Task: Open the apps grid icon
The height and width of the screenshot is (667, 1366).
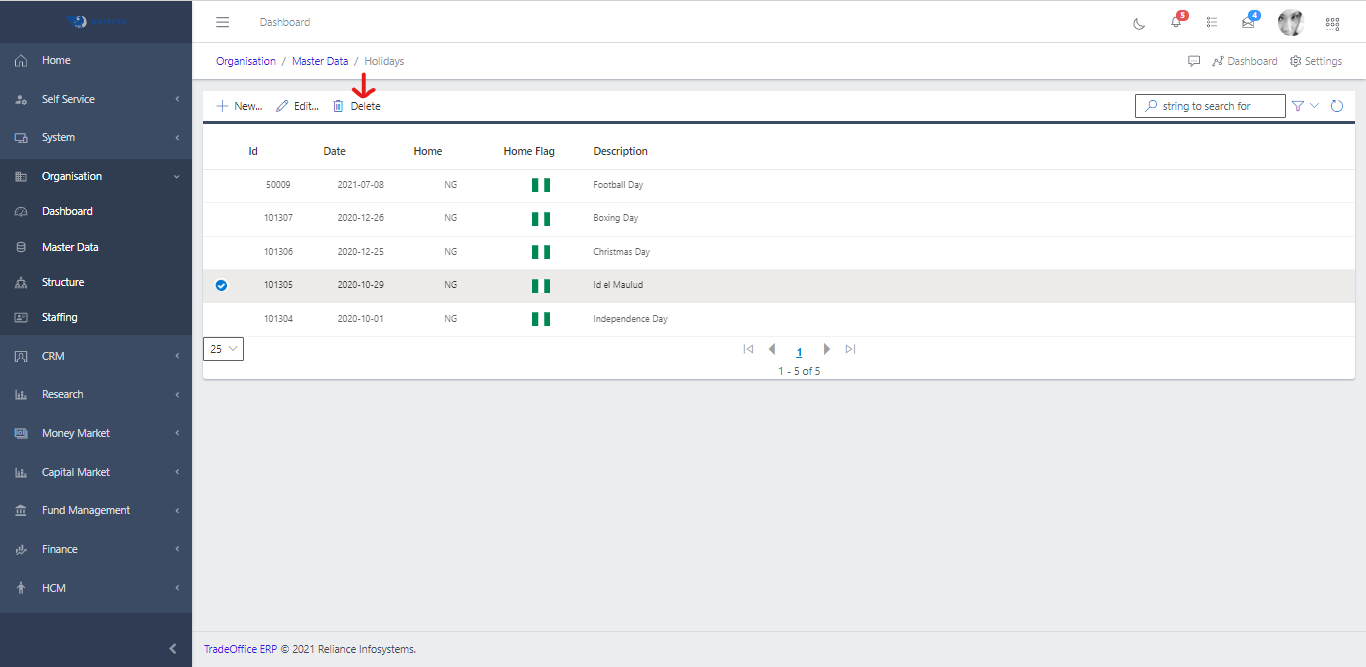Action: (1332, 23)
